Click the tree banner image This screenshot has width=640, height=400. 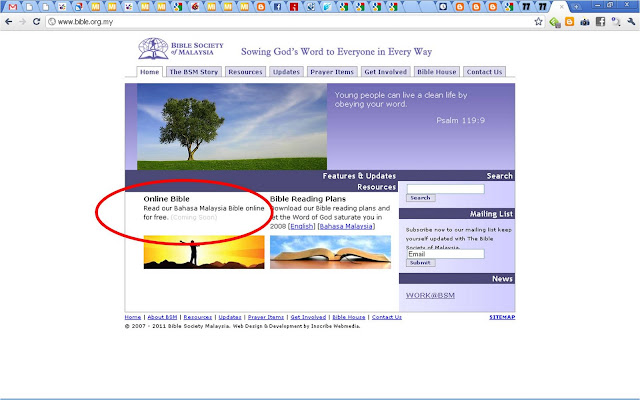tap(232, 127)
